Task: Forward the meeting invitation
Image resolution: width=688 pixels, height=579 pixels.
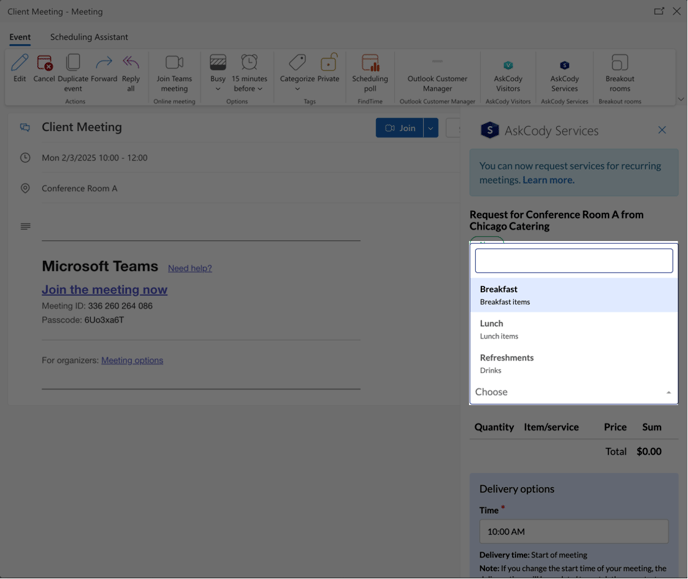Action: click(x=104, y=63)
